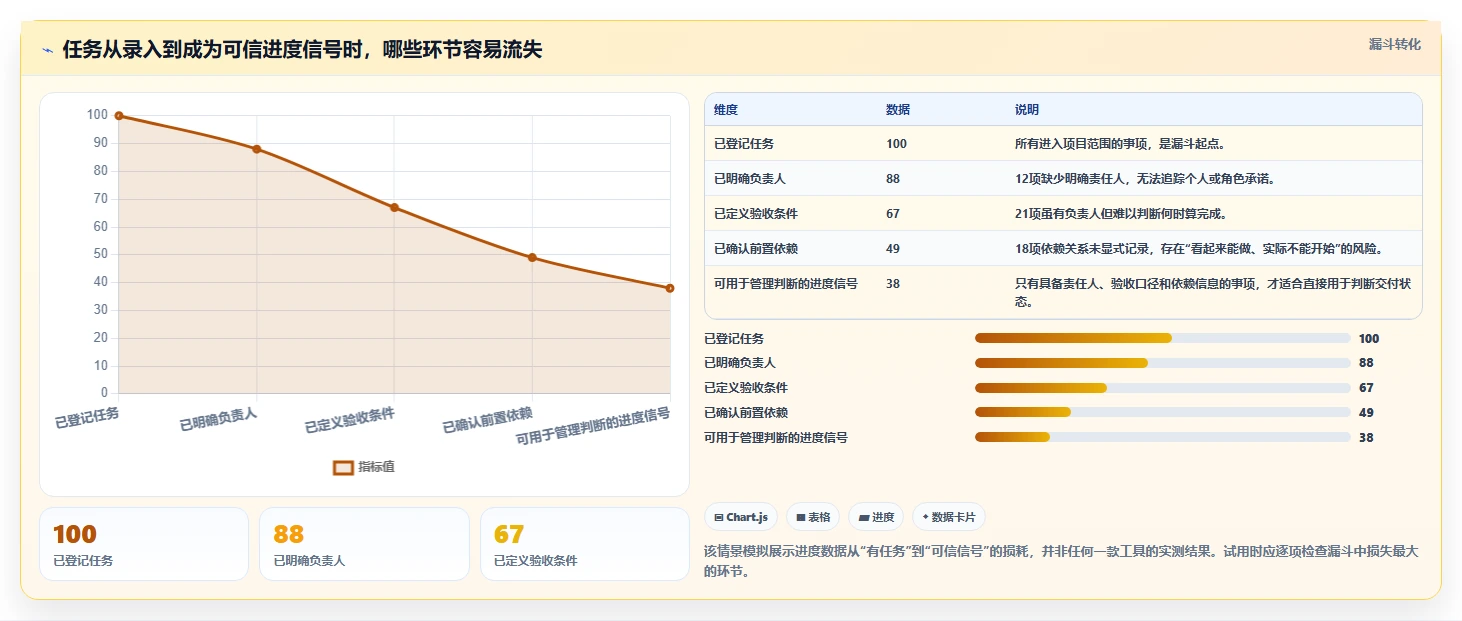
Task: Click the 可用于管理判断的进度信号 progress bar
Action: [x=1162, y=437]
